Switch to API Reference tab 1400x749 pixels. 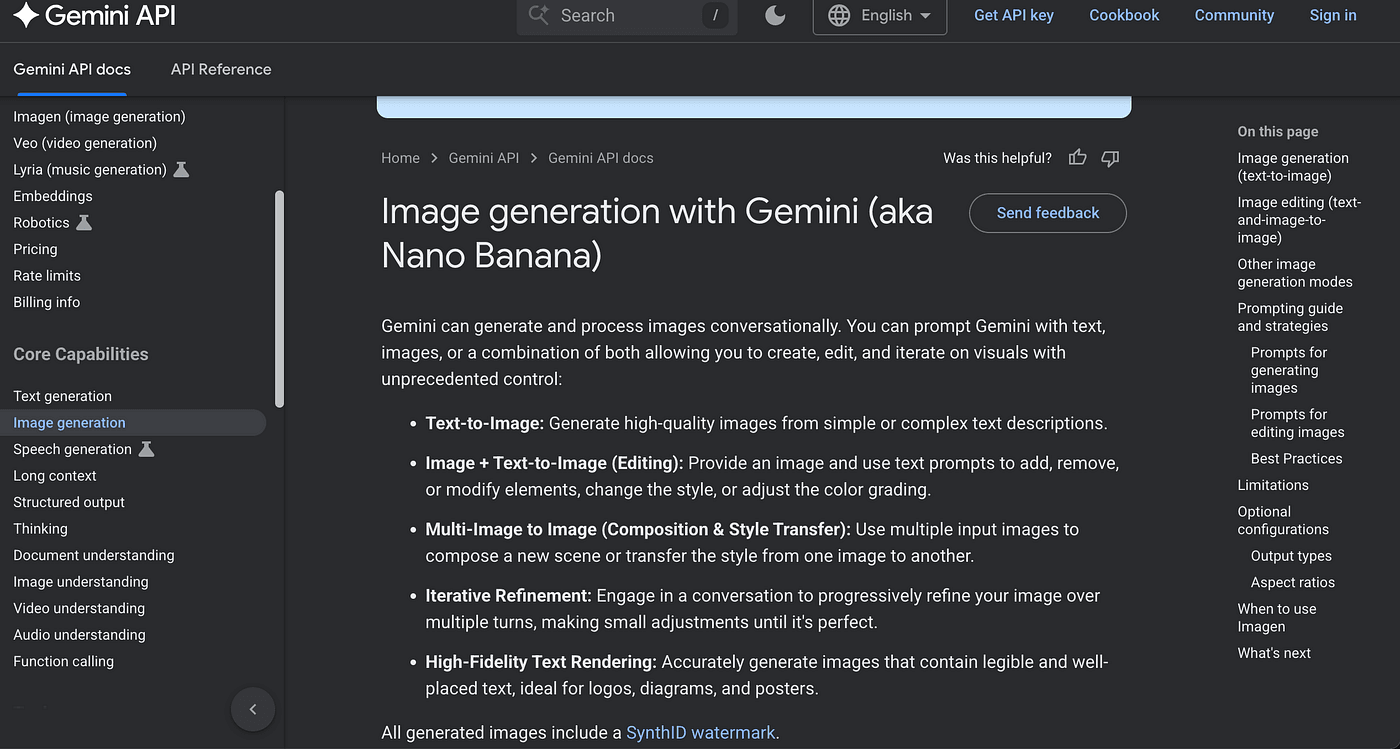pos(221,69)
